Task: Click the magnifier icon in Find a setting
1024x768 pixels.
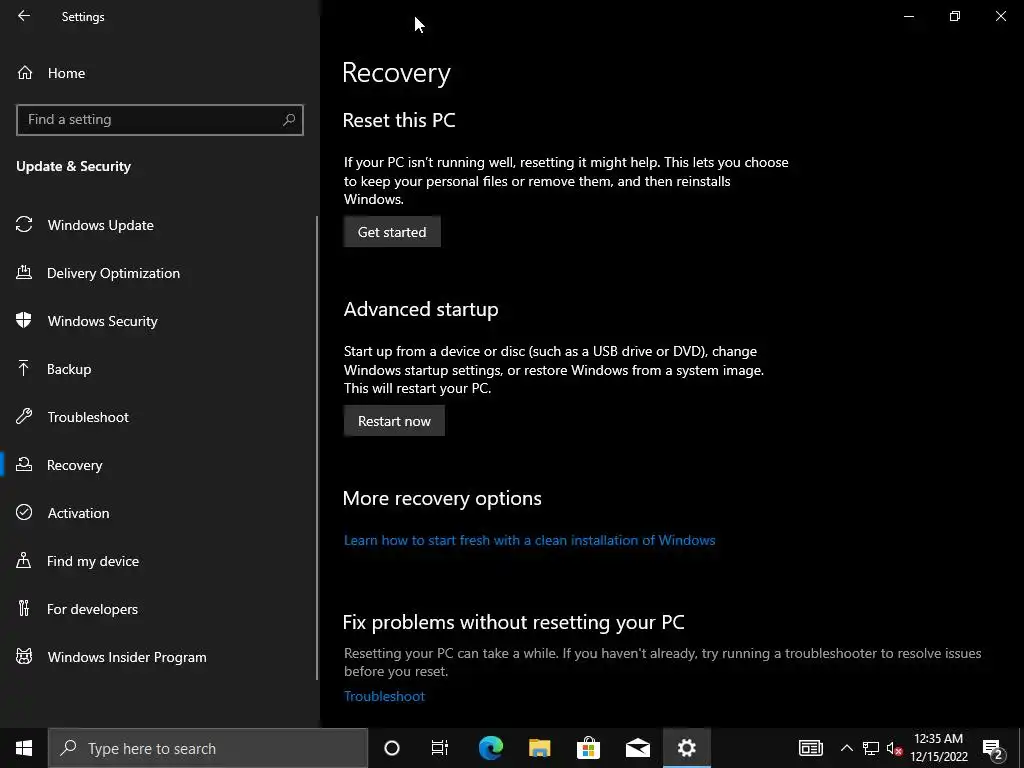Action: [289, 120]
